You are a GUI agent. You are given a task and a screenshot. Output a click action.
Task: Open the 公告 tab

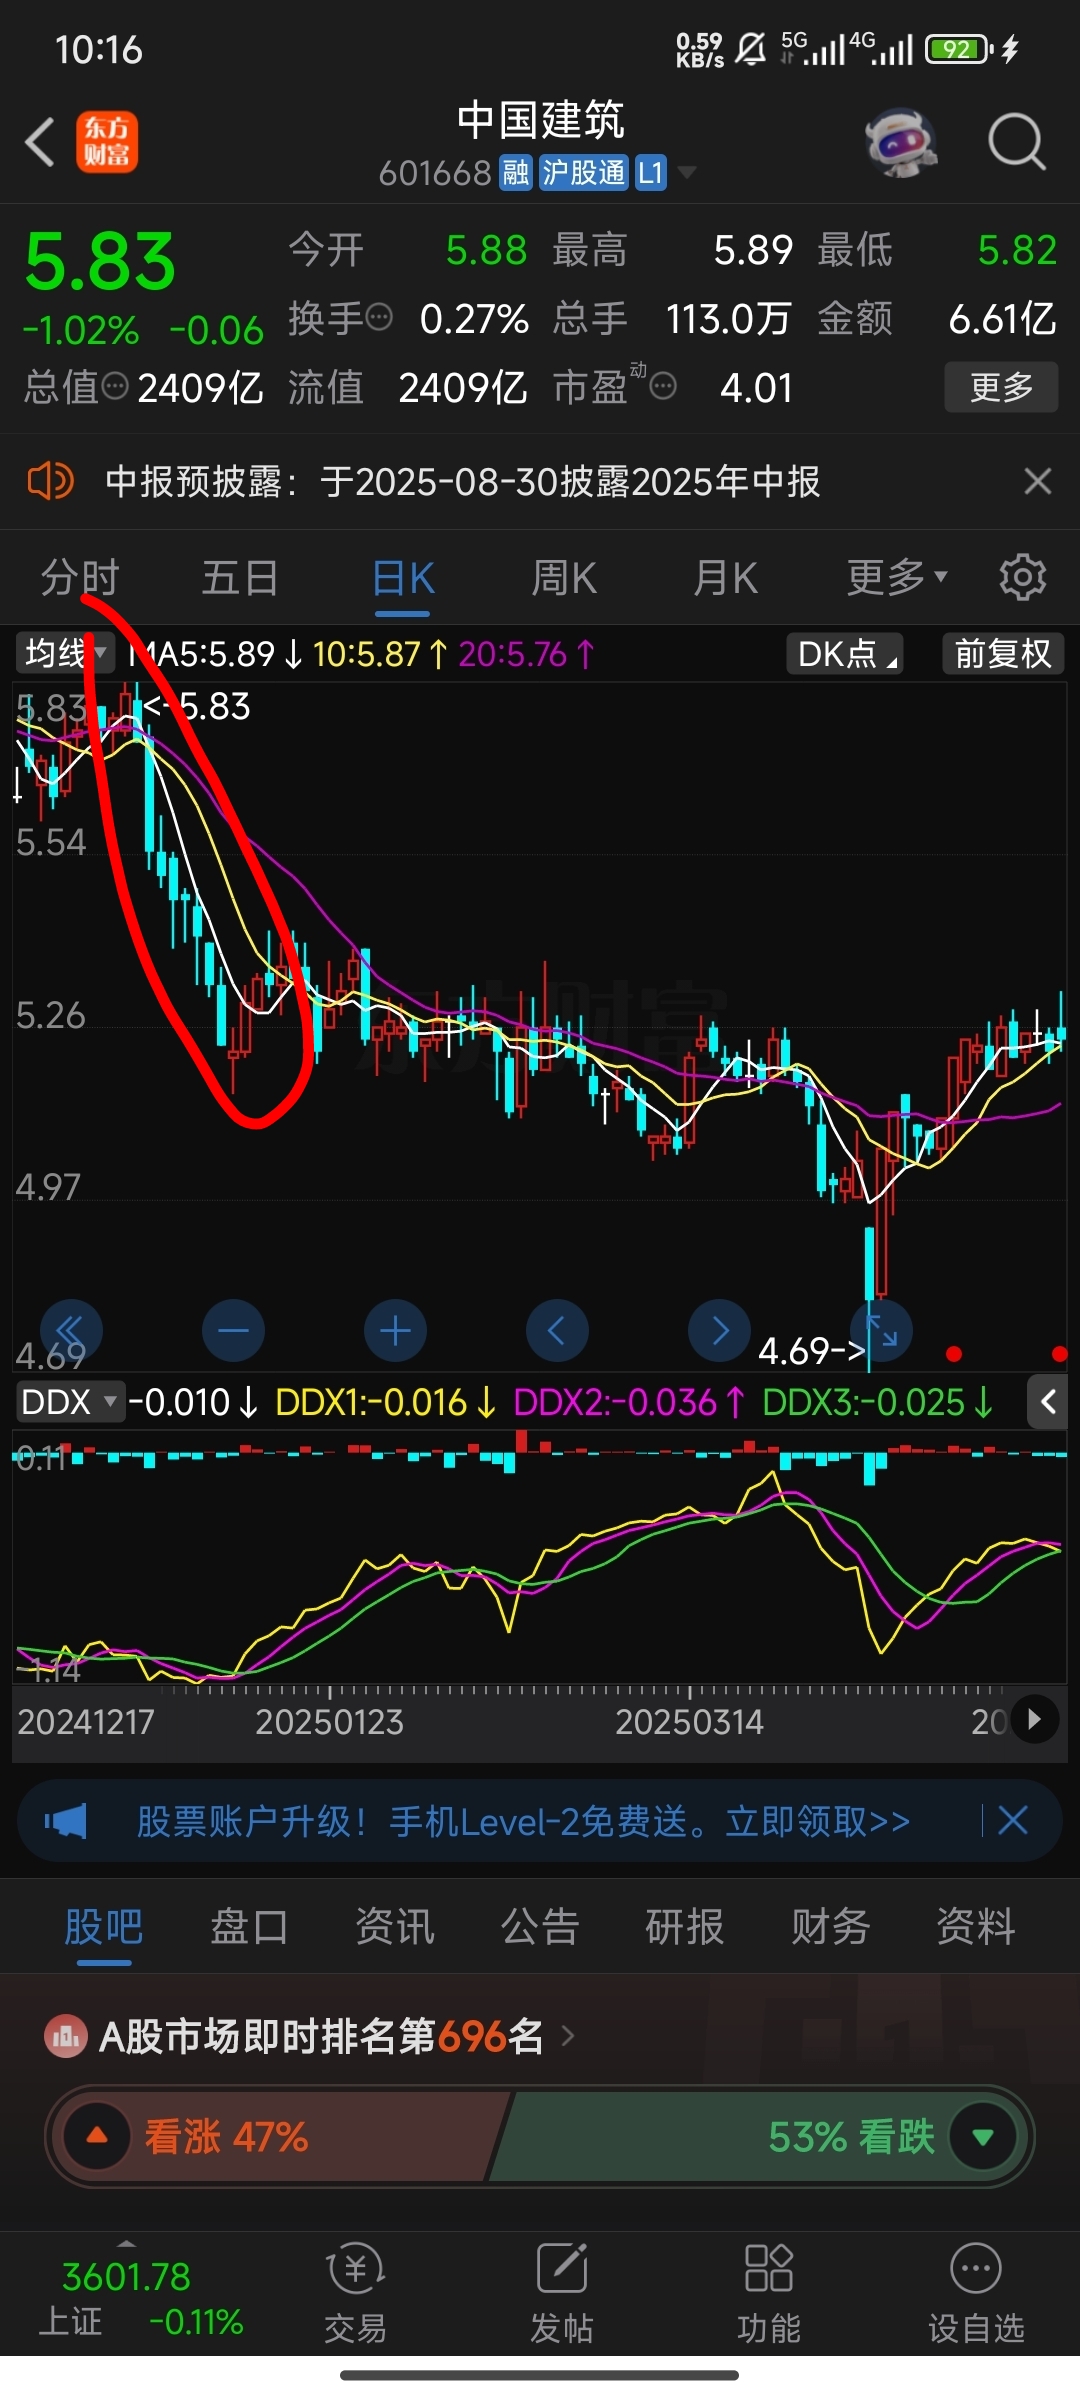point(540,1926)
